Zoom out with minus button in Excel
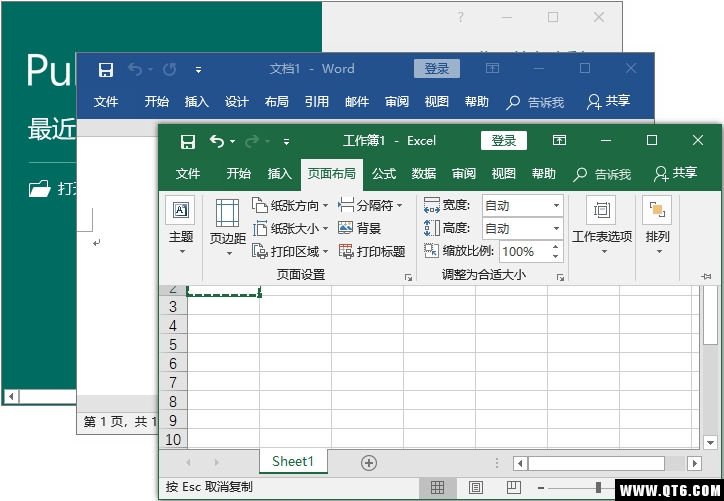 click(x=541, y=488)
